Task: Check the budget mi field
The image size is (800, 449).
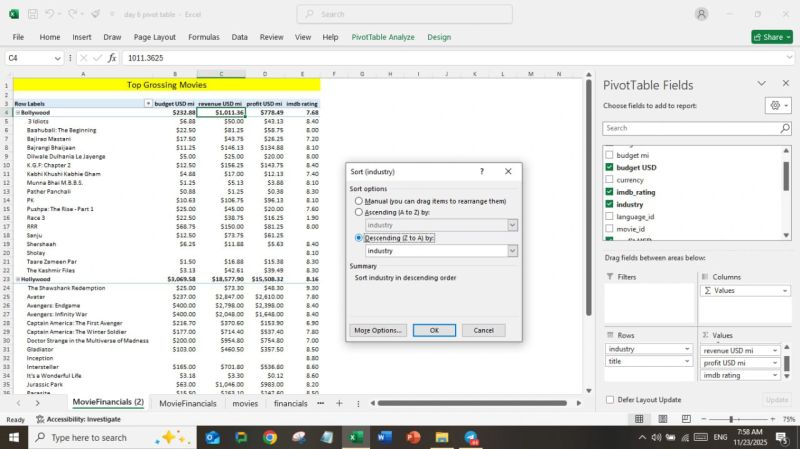Action: click(609, 155)
